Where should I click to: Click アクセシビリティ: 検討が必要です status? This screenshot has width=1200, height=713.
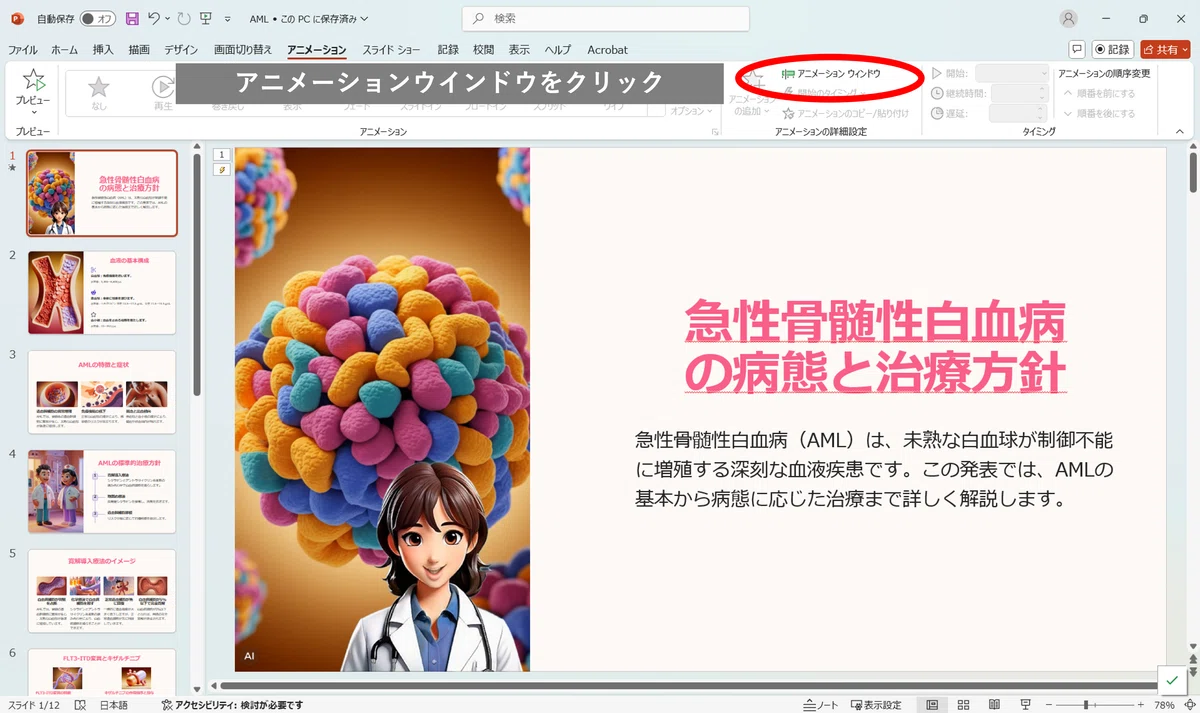[x=232, y=705]
